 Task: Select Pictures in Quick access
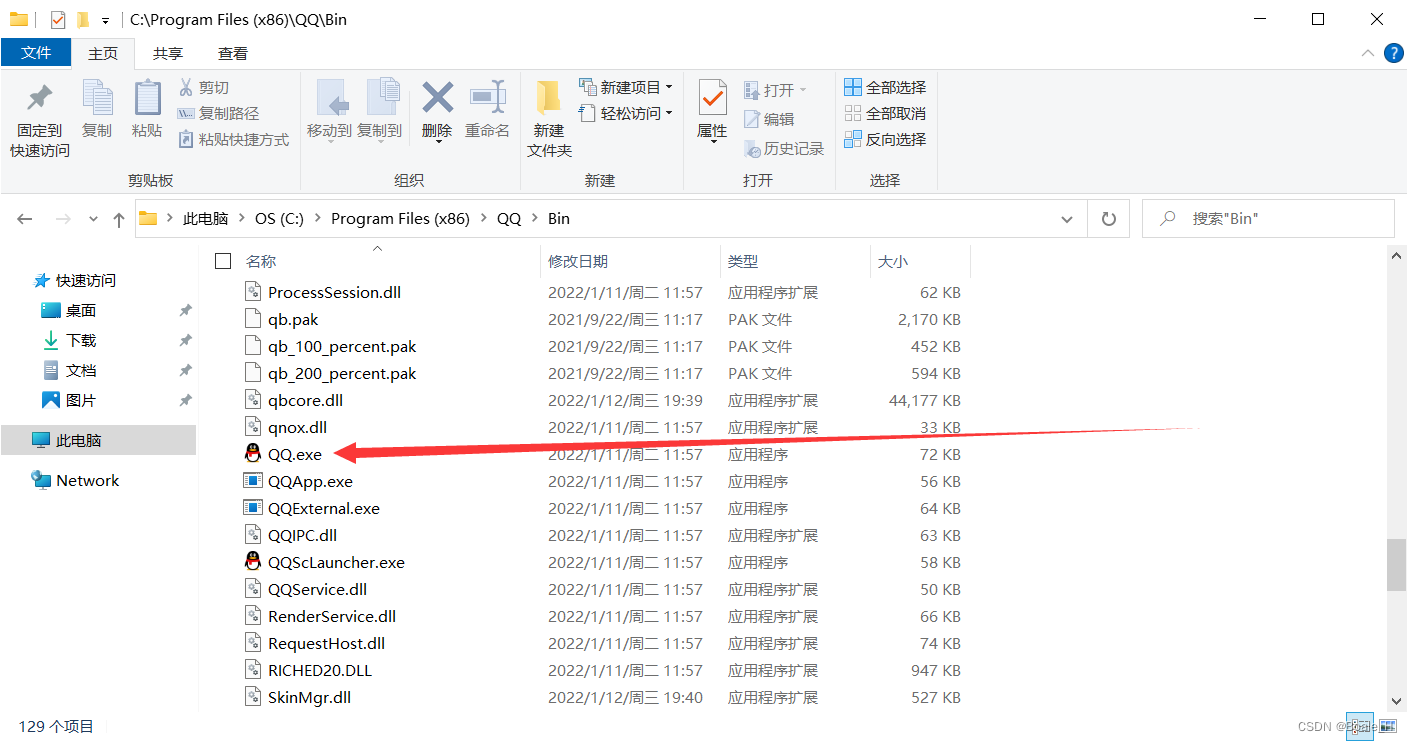tap(81, 400)
